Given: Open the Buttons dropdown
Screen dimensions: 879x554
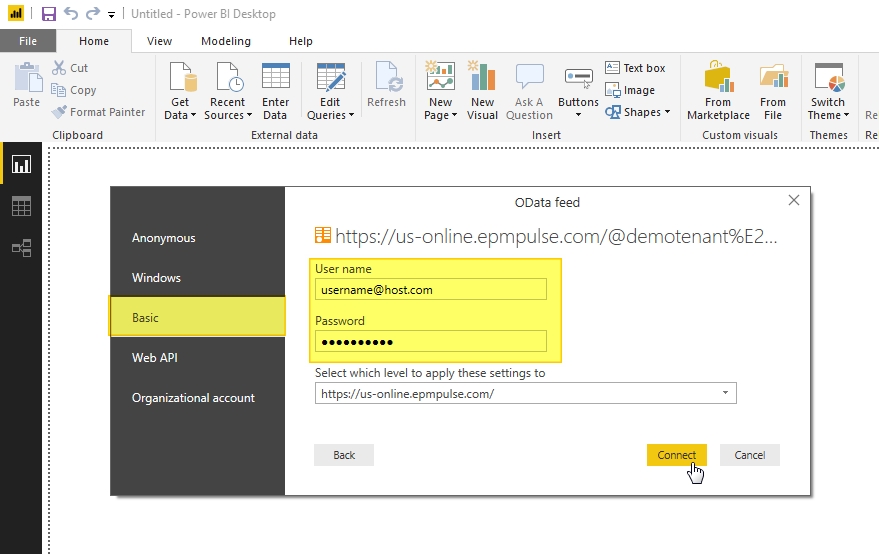Looking at the screenshot, I should [x=579, y=91].
